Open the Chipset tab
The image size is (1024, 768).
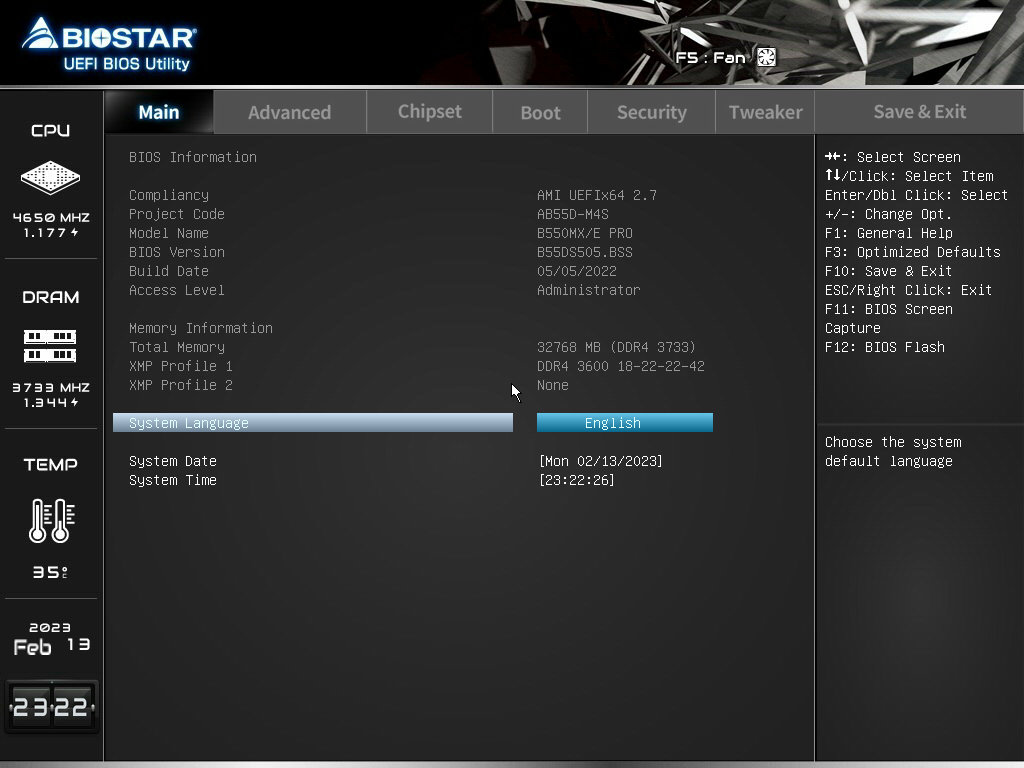tap(430, 112)
